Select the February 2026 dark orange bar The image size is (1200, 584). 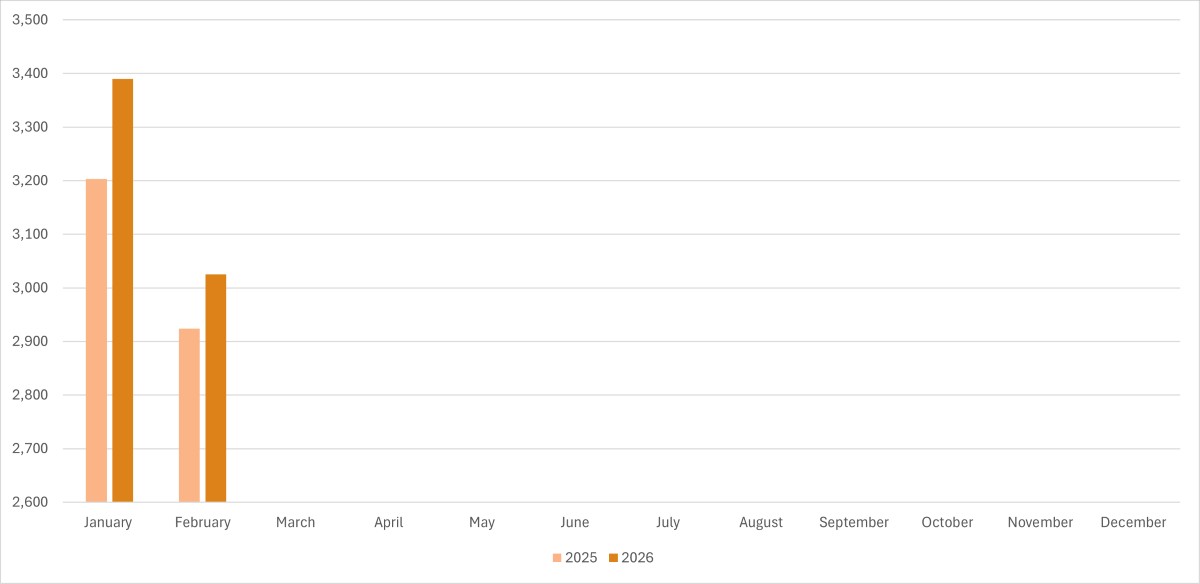coord(215,388)
